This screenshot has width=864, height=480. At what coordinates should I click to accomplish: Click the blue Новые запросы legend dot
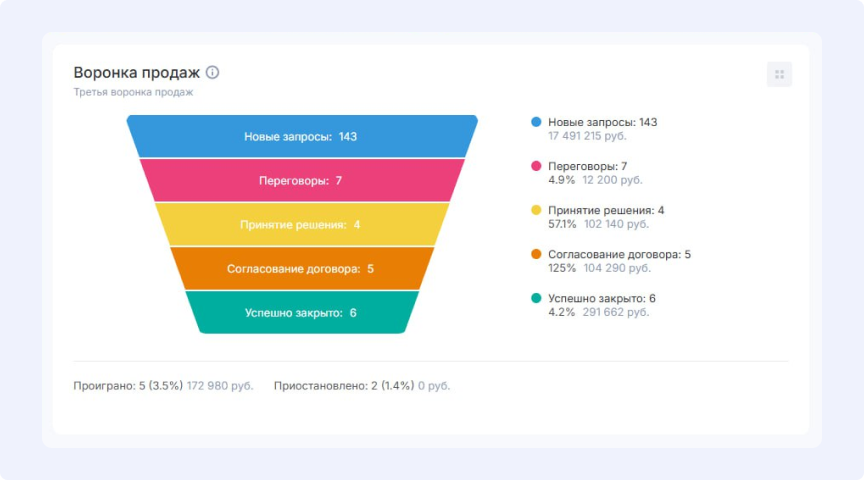pos(537,122)
